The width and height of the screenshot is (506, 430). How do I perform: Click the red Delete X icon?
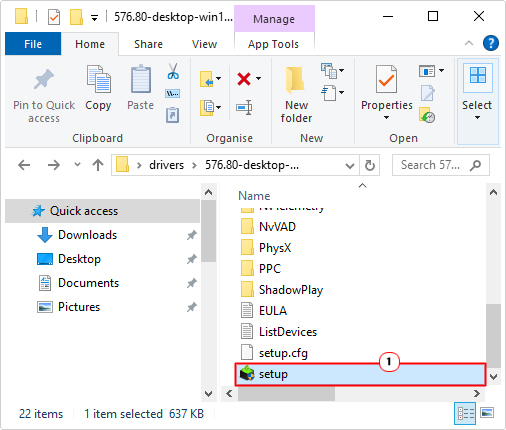click(244, 79)
